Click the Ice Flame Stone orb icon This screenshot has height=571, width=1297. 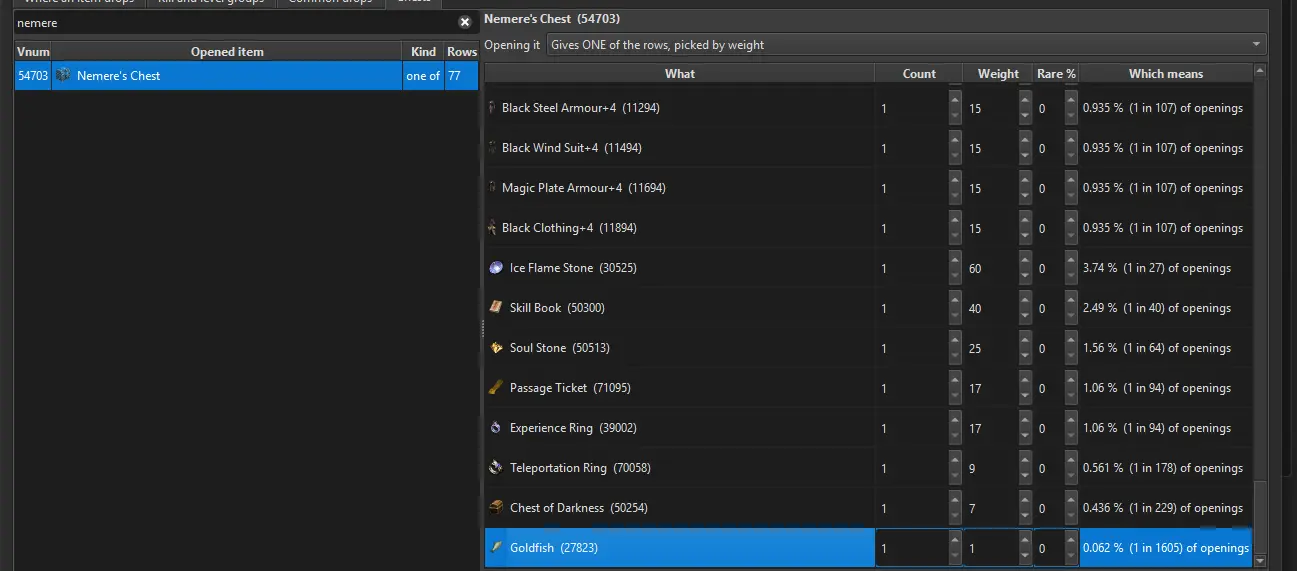click(496, 267)
